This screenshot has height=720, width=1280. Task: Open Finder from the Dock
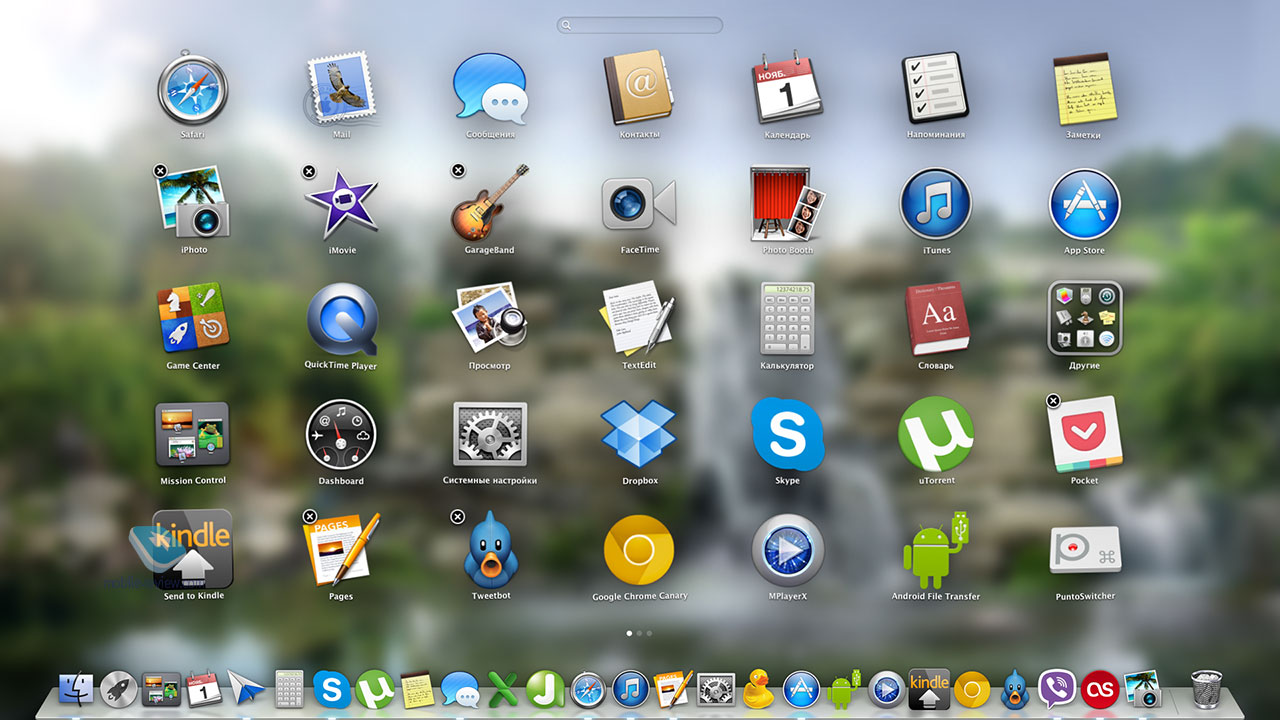[x=76, y=689]
